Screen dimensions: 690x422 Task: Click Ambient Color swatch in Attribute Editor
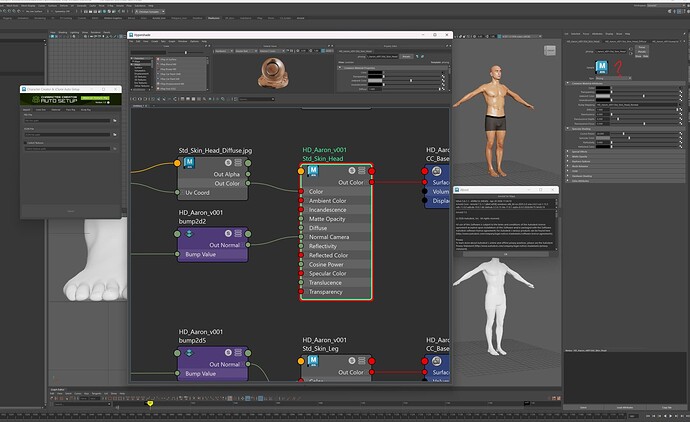click(x=603, y=96)
